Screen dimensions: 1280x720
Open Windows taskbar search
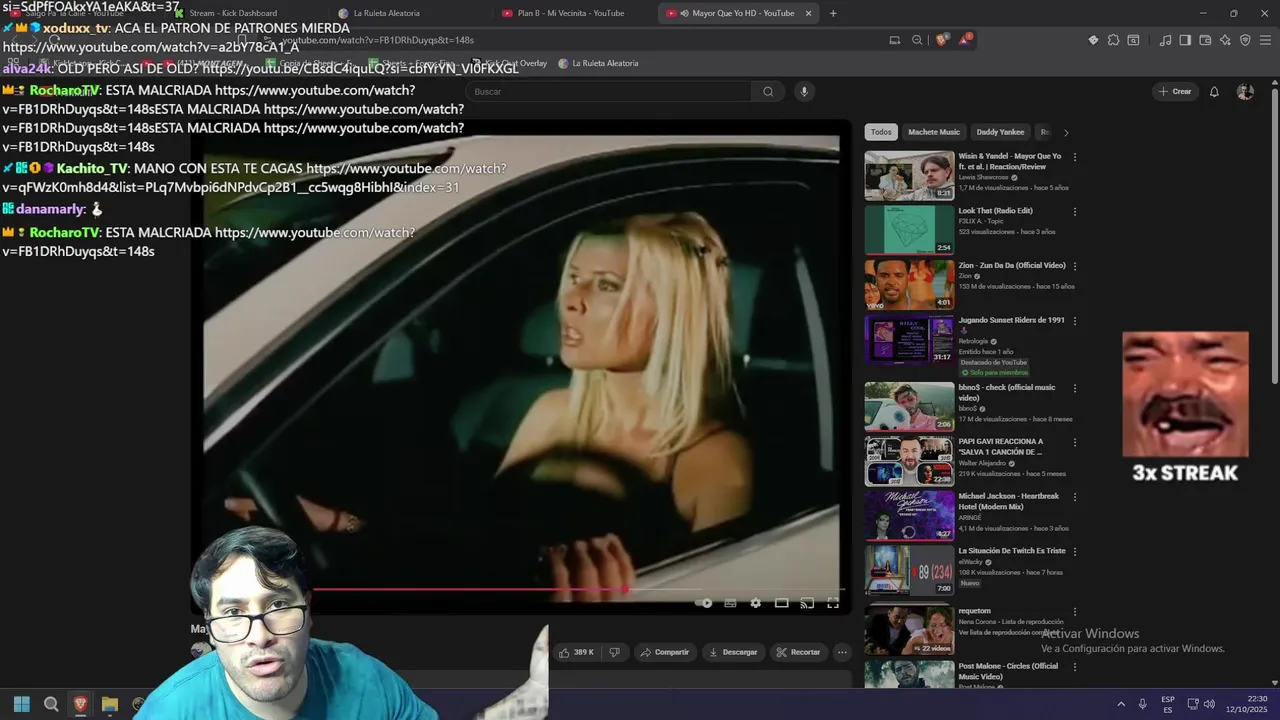51,704
